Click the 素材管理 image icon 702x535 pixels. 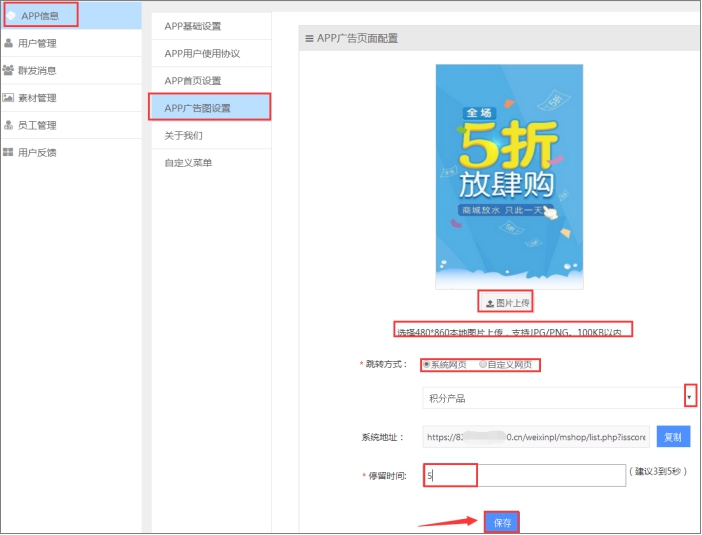(x=8, y=98)
